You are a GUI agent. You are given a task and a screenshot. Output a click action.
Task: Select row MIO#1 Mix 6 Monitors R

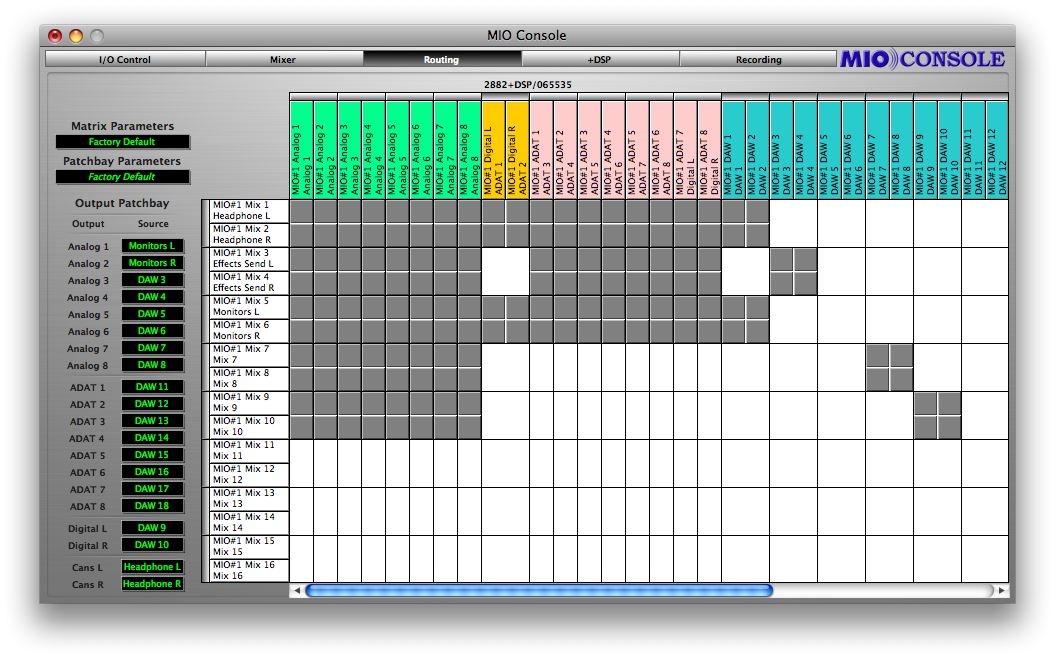[x=249, y=332]
